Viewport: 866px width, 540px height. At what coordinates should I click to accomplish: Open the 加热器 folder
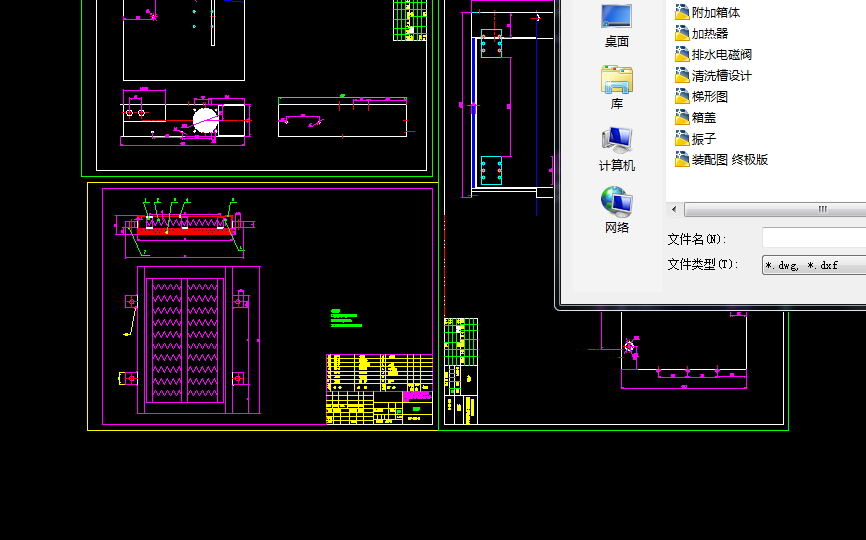point(701,34)
